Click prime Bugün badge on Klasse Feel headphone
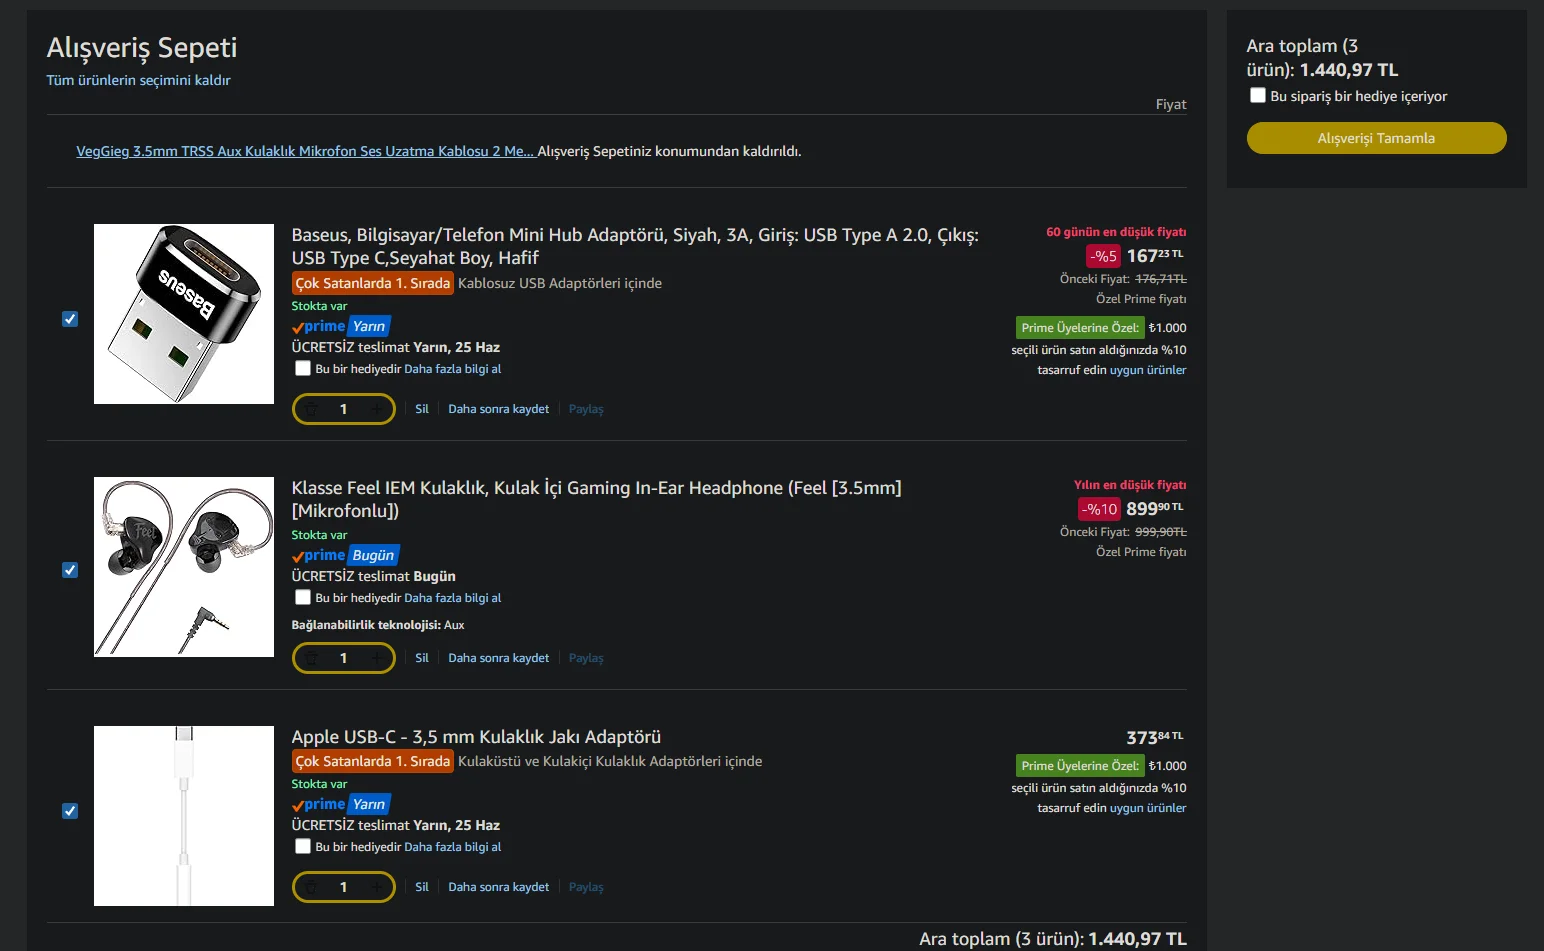Viewport: 1544px width, 951px height. click(346, 555)
